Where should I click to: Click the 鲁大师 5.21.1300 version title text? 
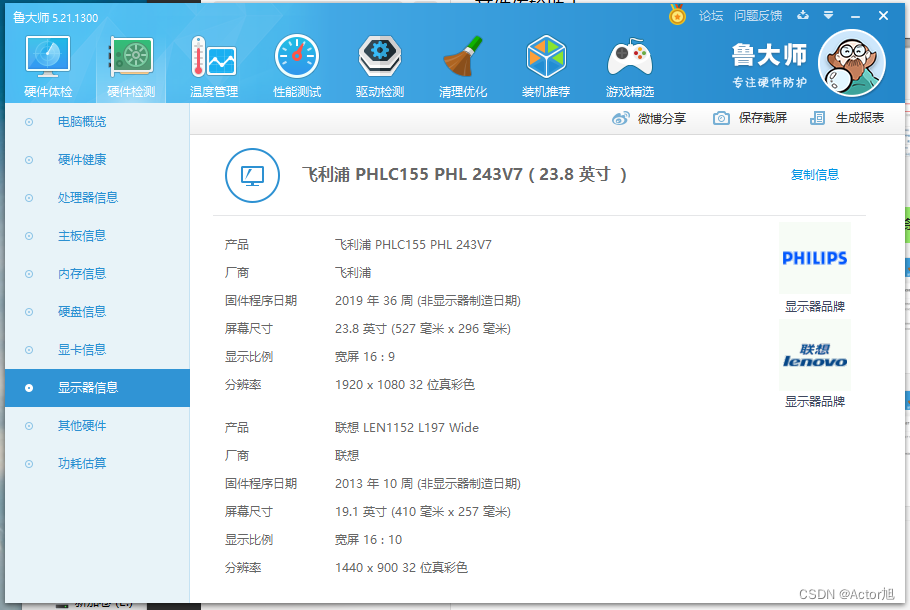(x=56, y=18)
